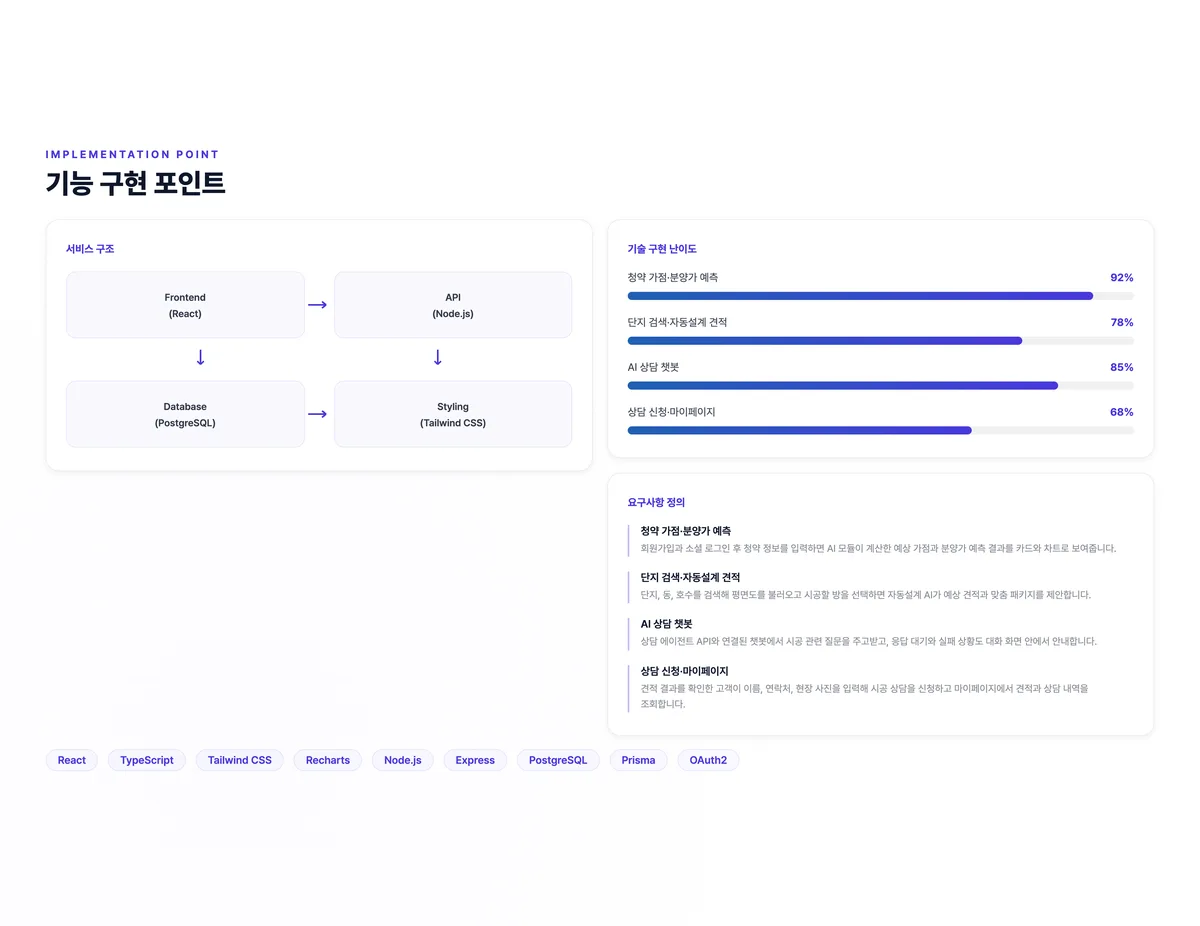Click the description starting 회원가입과 소셜 로그인
This screenshot has width=1200, height=926.
878,548
